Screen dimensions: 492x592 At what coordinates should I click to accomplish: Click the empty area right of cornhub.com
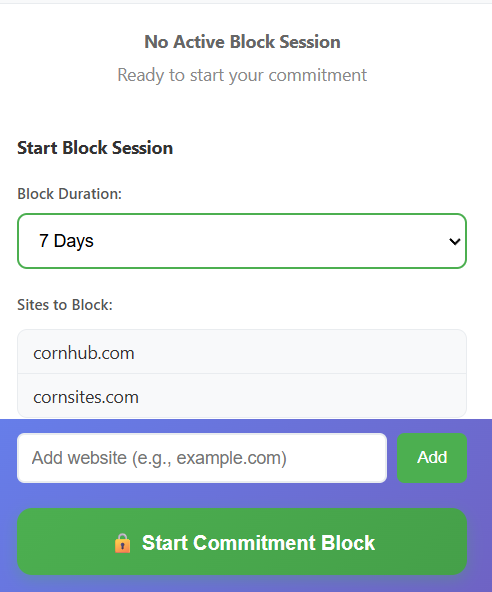click(x=298, y=352)
